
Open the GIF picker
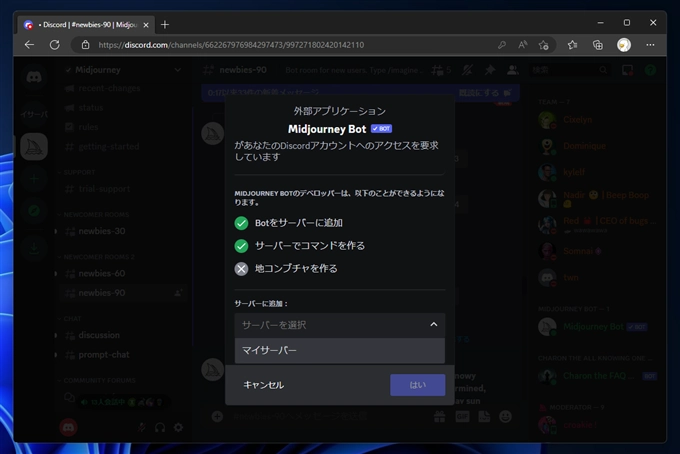click(x=462, y=417)
